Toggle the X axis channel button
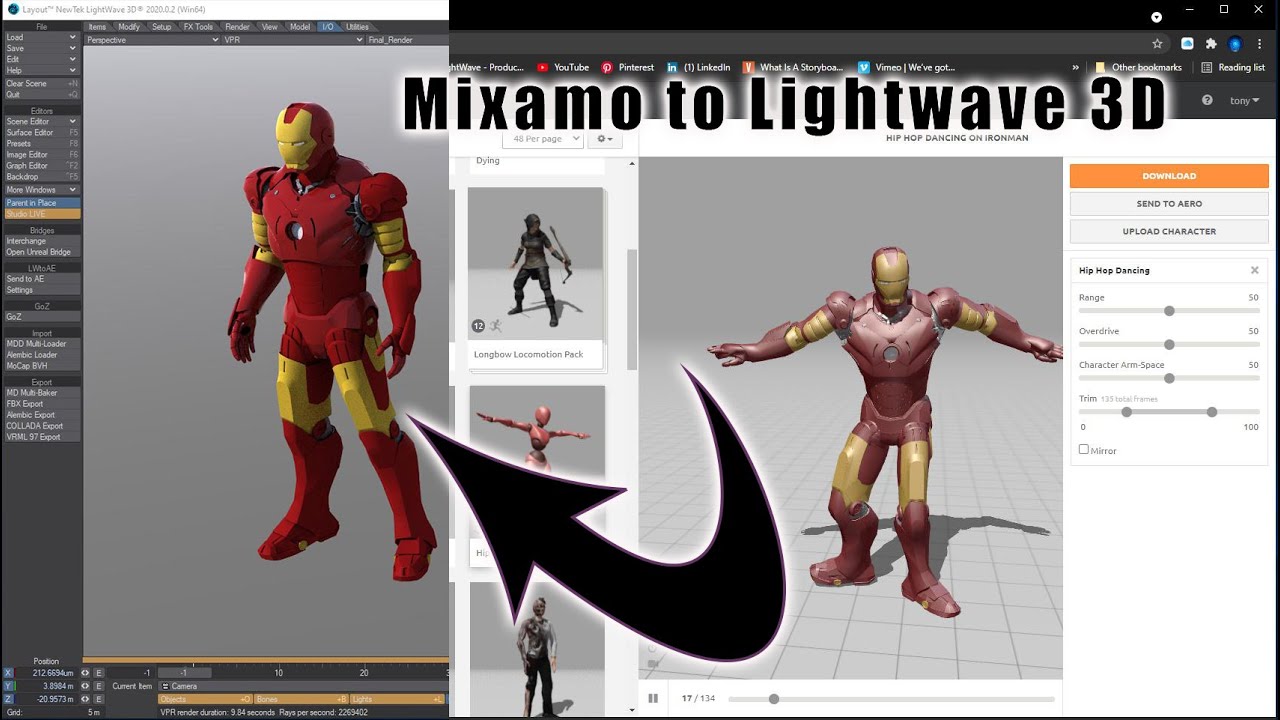1280x720 pixels. [x=8, y=673]
